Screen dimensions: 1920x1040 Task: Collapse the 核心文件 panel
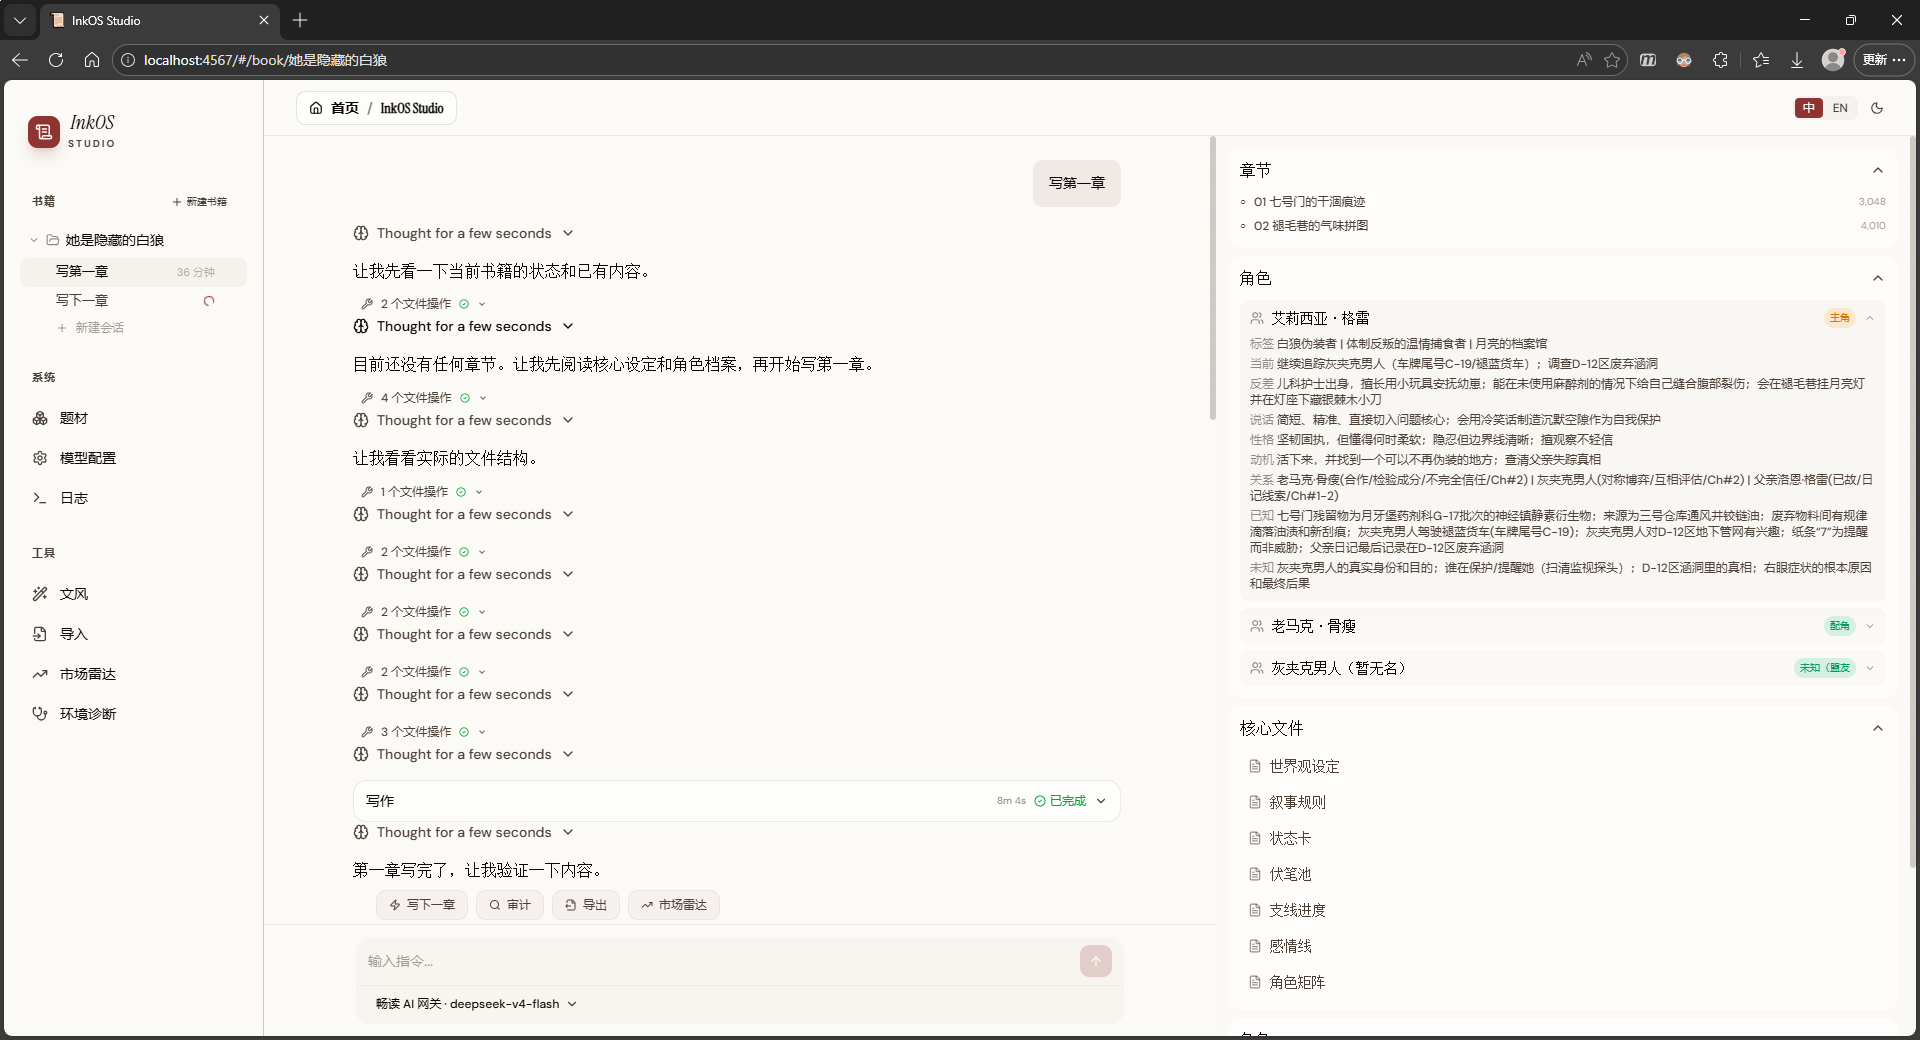tap(1878, 728)
